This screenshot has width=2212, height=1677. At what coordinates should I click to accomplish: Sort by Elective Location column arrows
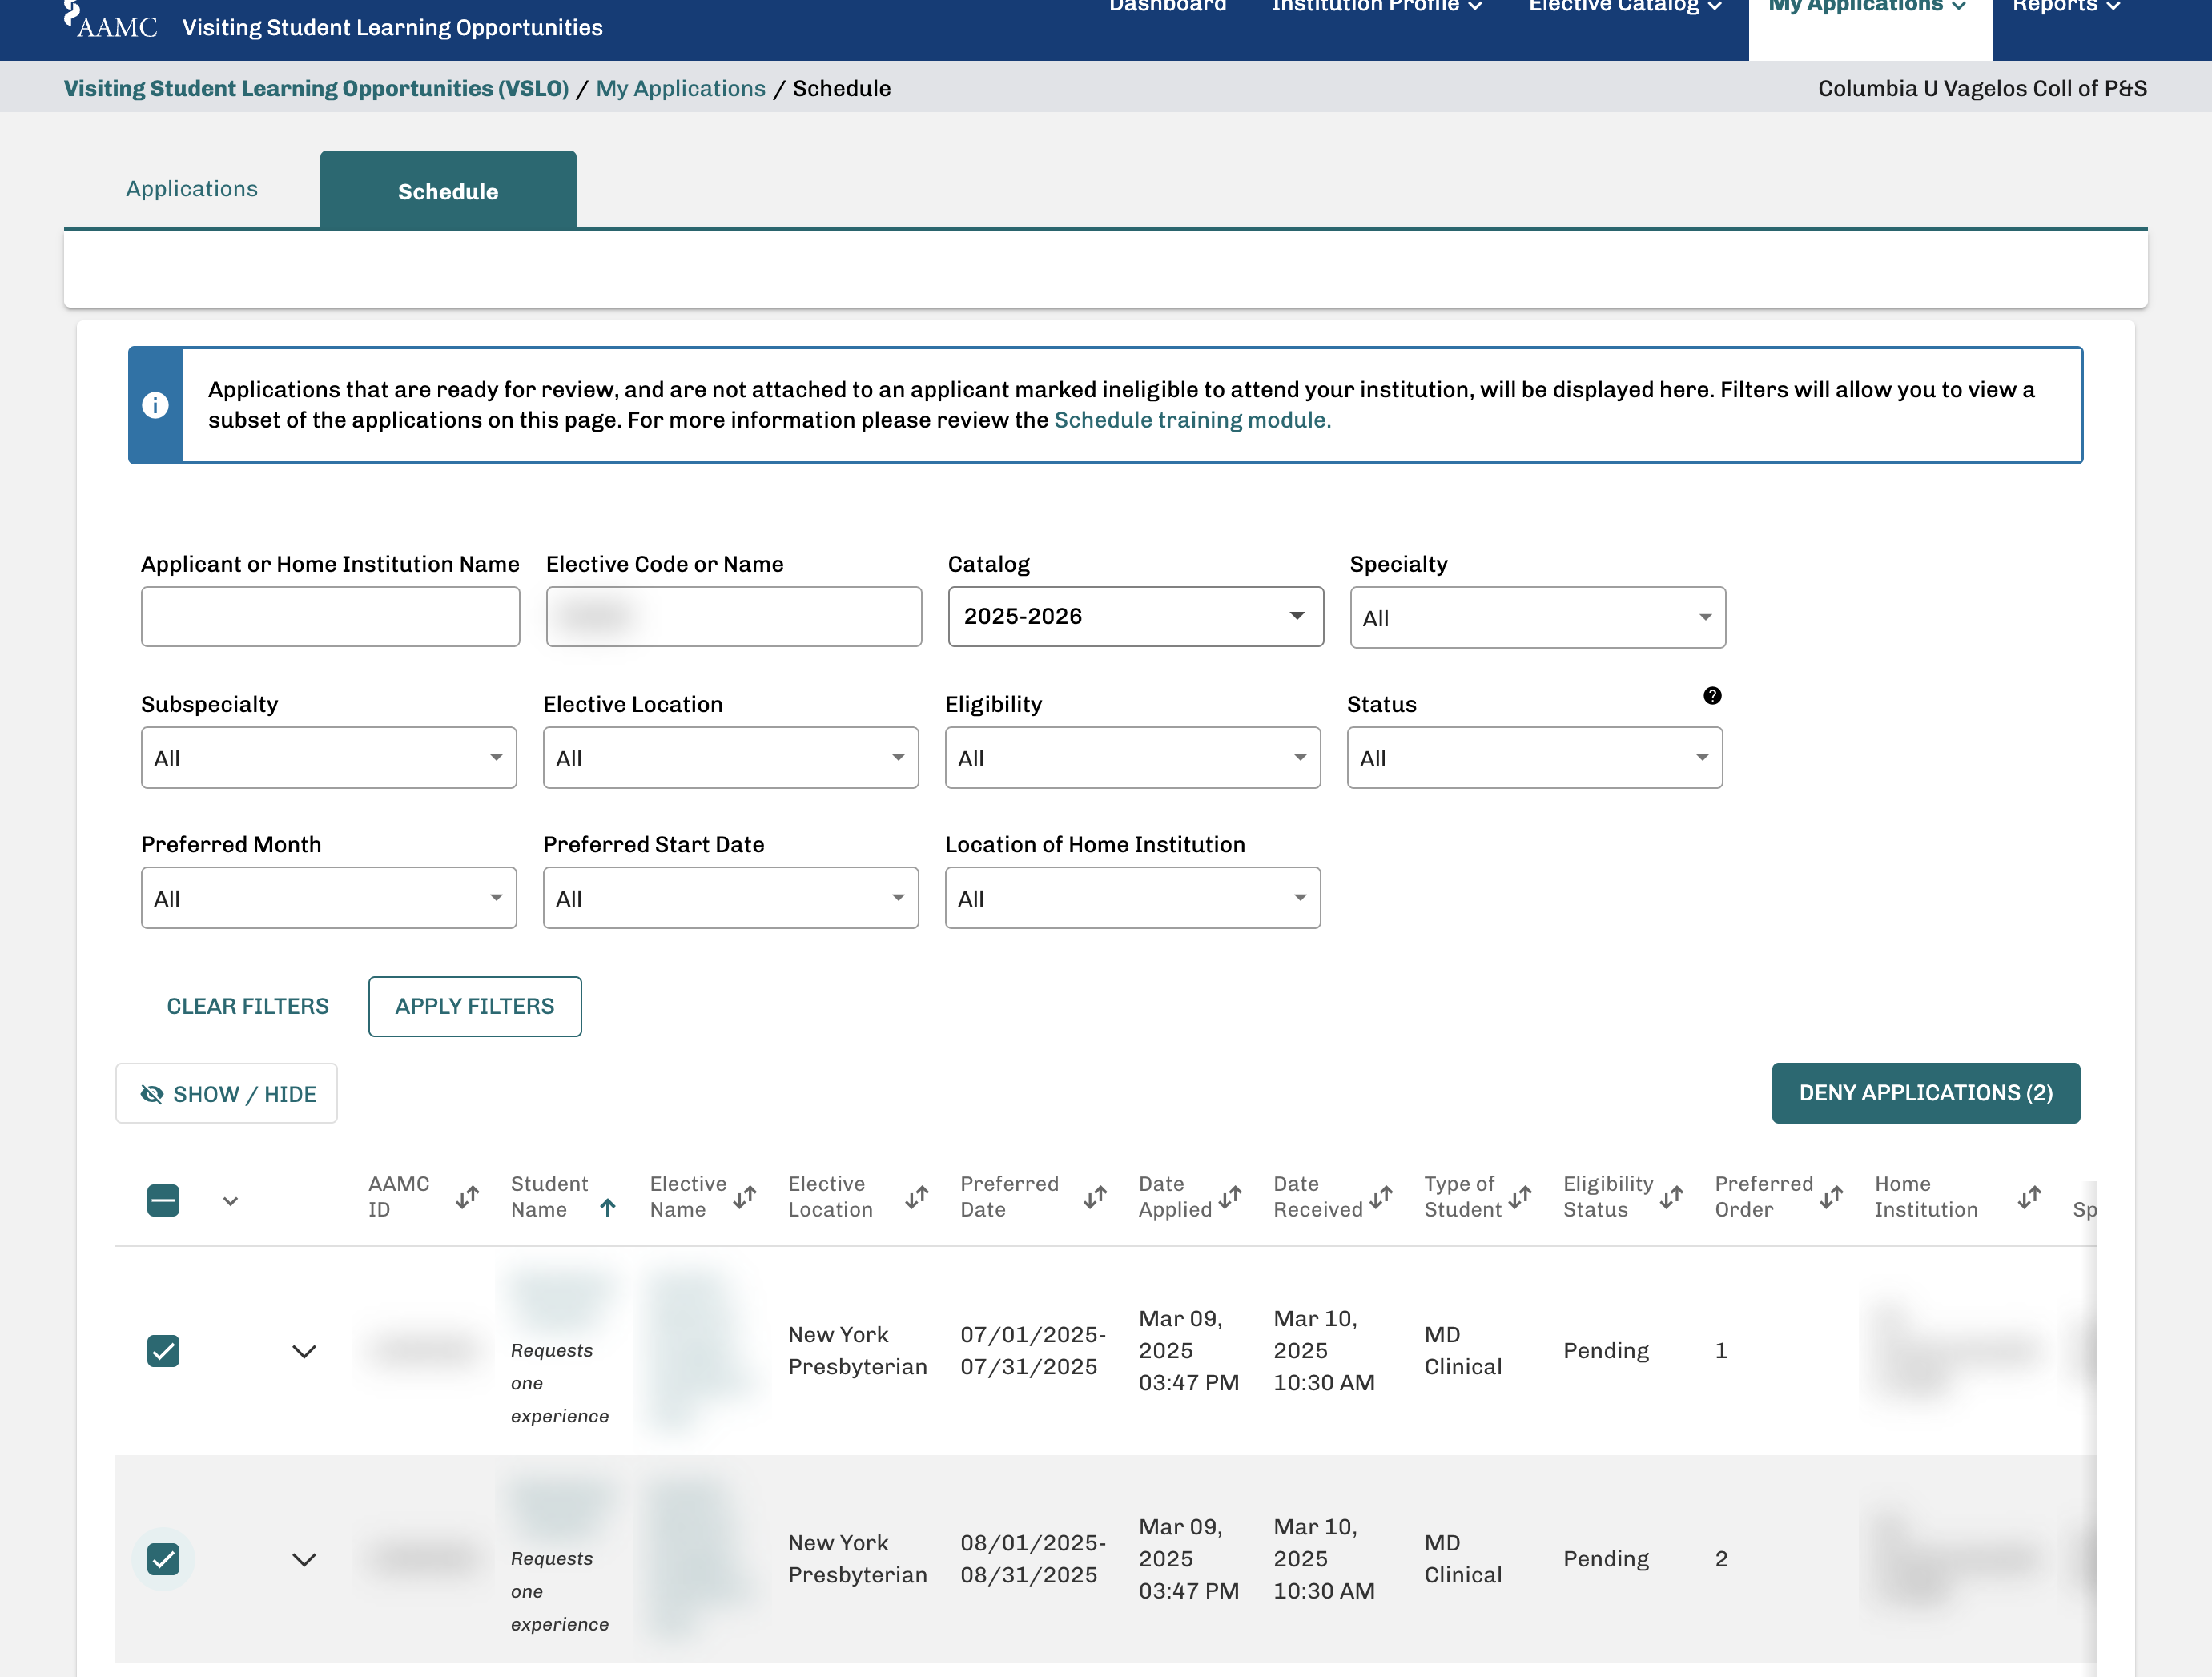[x=917, y=1197]
